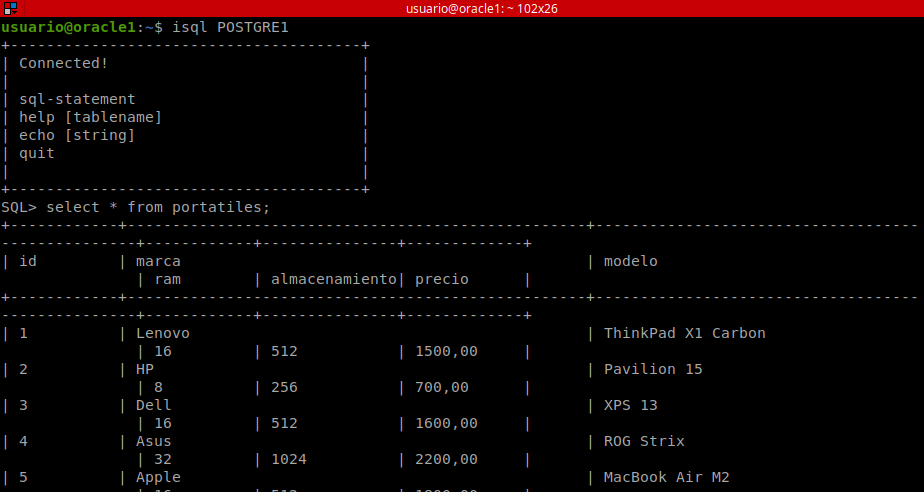
Task: Click the '8' ram value in HP row
Action: pos(159,388)
